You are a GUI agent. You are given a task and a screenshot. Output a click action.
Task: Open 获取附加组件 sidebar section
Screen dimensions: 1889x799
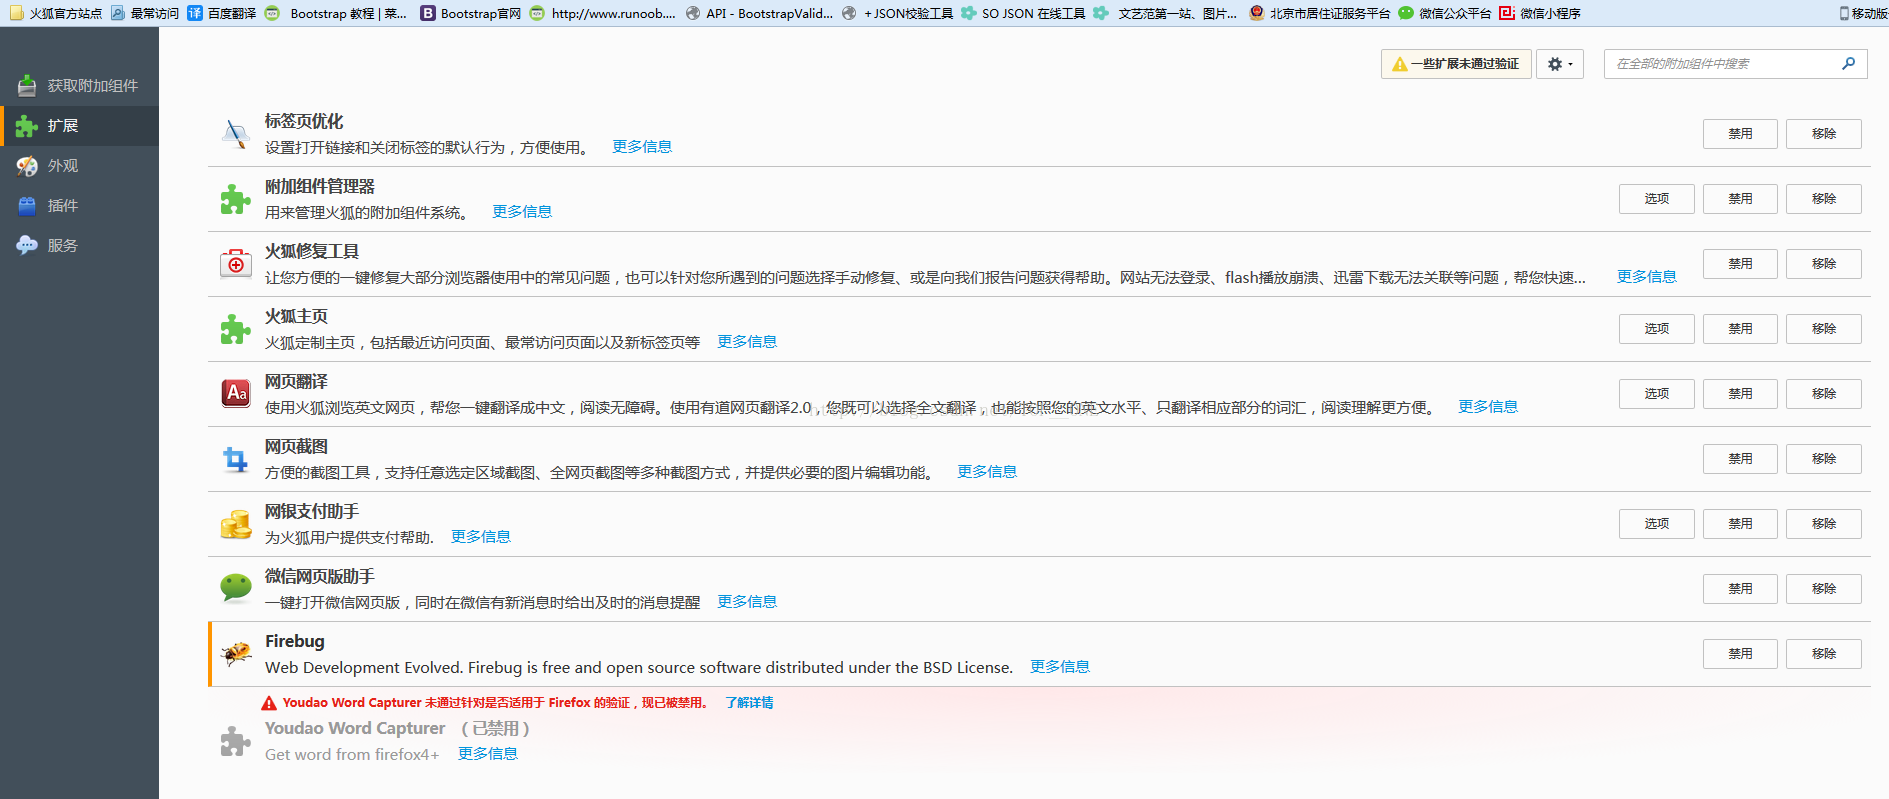pyautogui.click(x=79, y=86)
